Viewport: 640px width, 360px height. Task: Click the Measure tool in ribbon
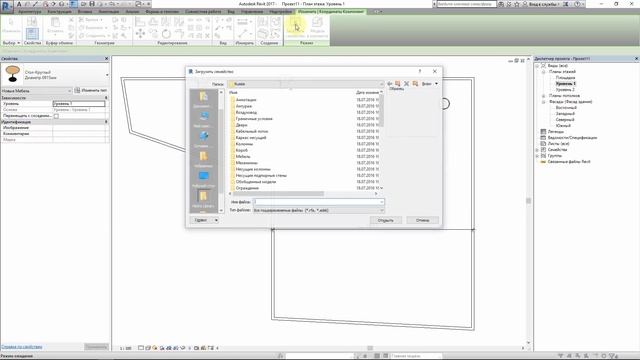click(242, 22)
